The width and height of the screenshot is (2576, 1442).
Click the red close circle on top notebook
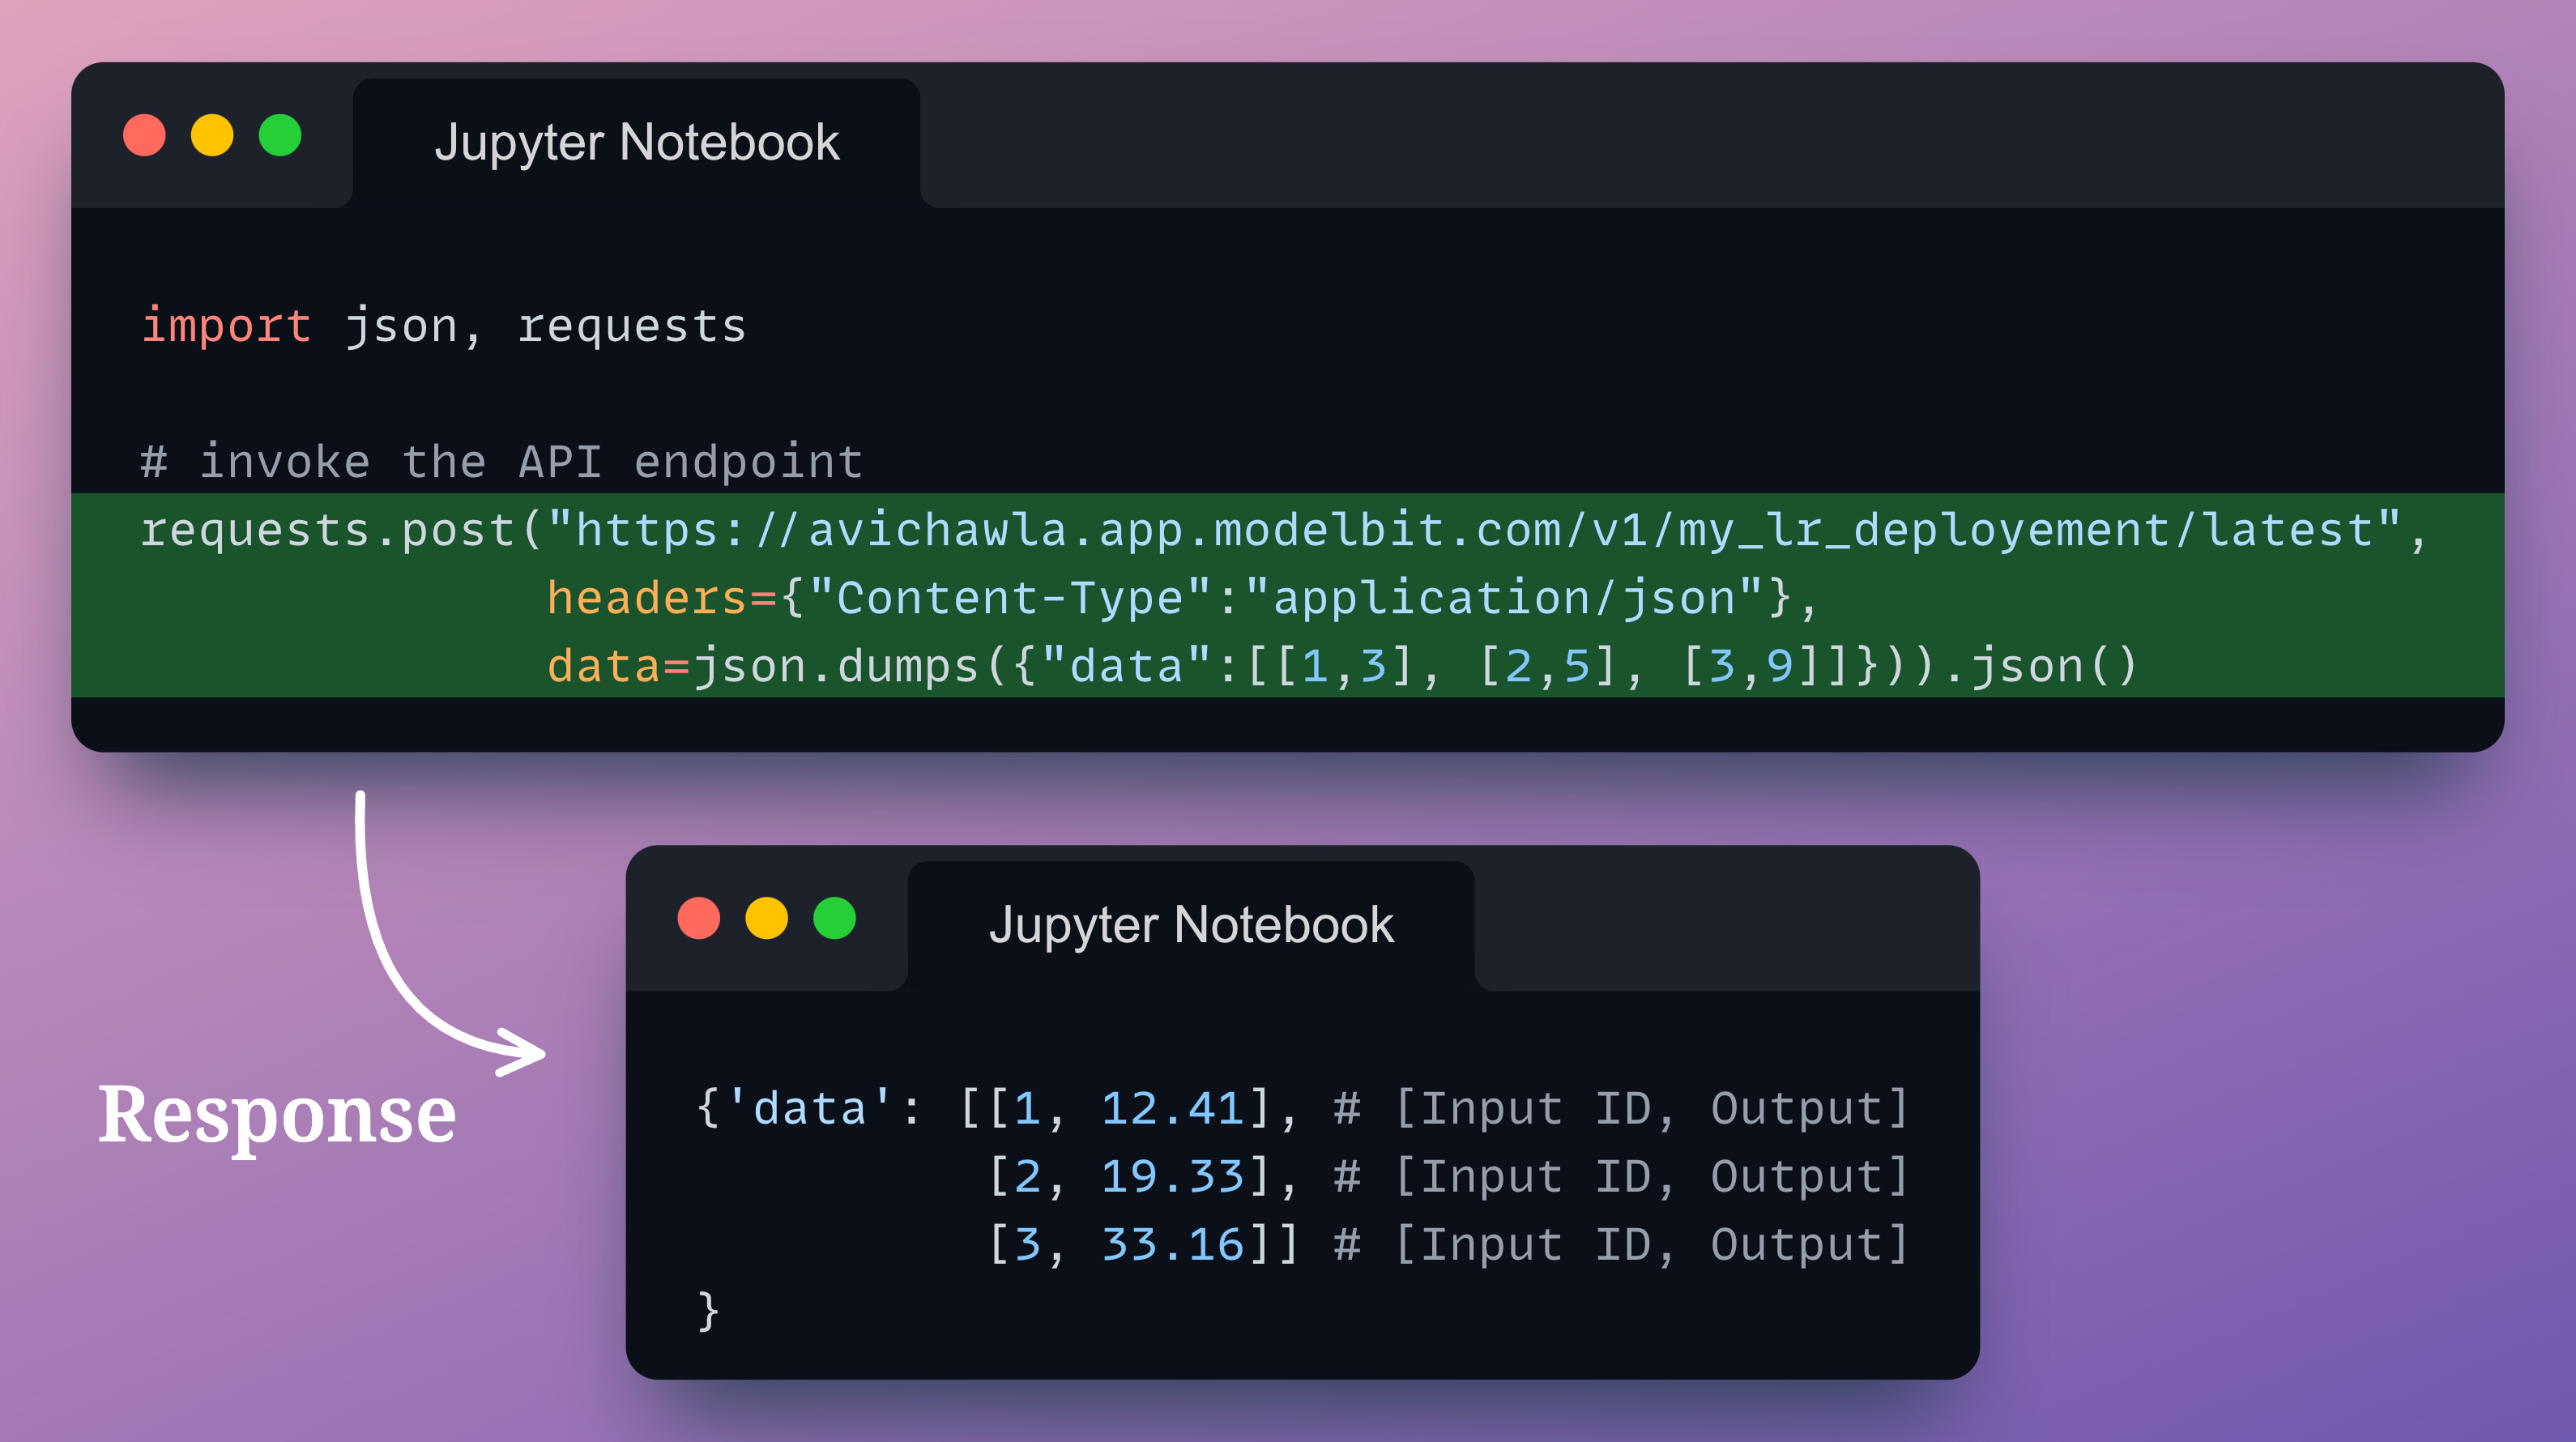pyautogui.click(x=145, y=135)
